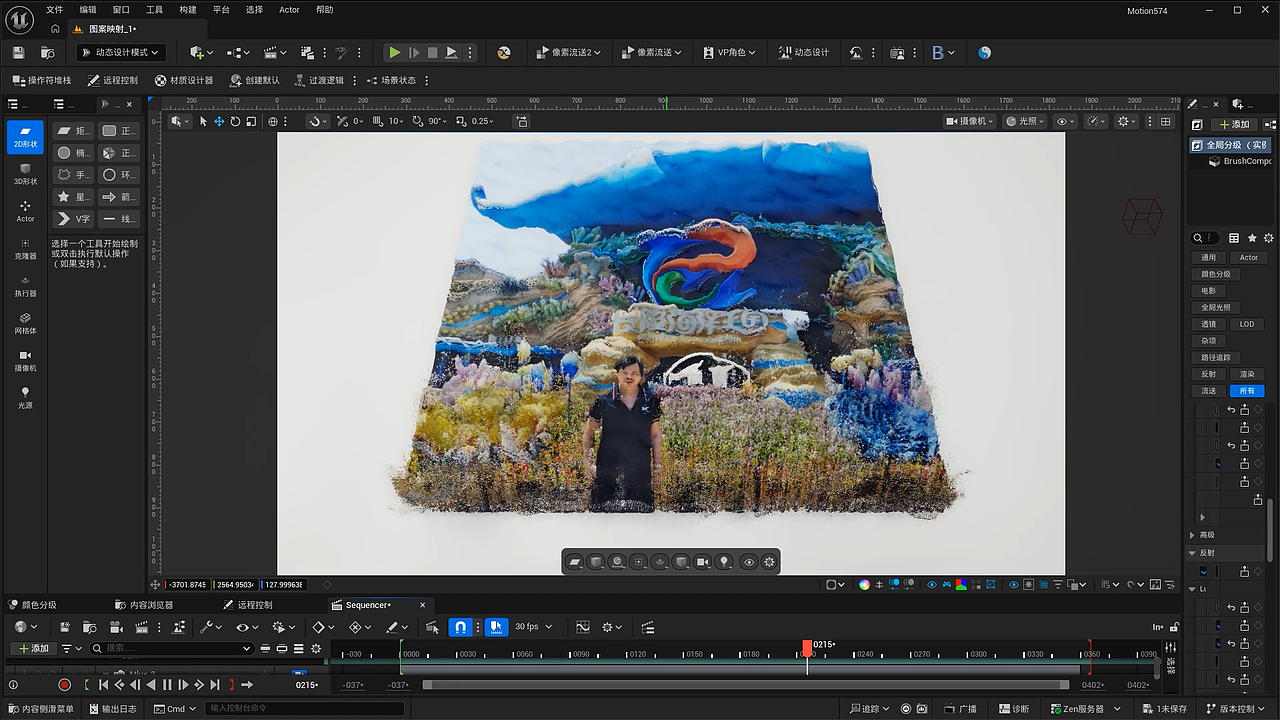This screenshot has width=1280, height=720.
Task: Click the console command input field
Action: [x=305, y=709]
